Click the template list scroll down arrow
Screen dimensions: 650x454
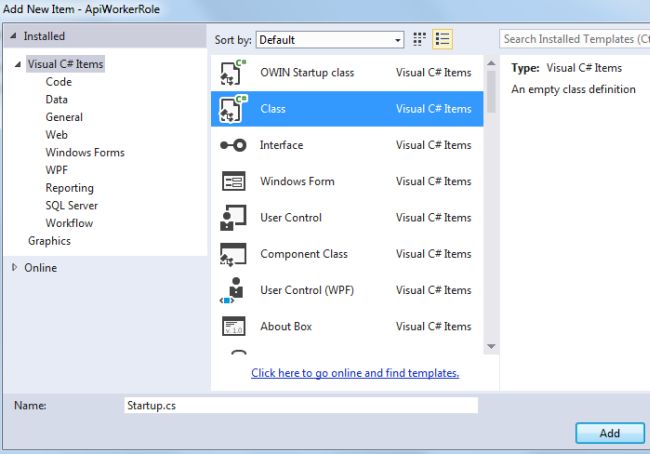491,346
